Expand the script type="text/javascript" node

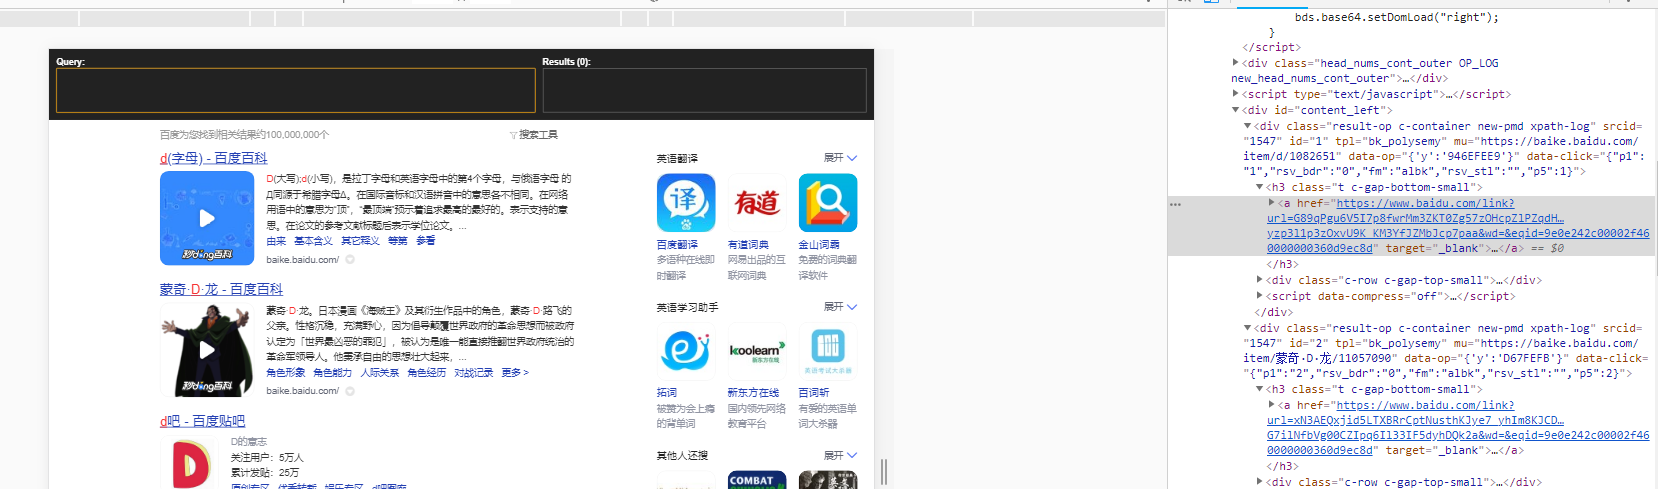click(x=1236, y=94)
